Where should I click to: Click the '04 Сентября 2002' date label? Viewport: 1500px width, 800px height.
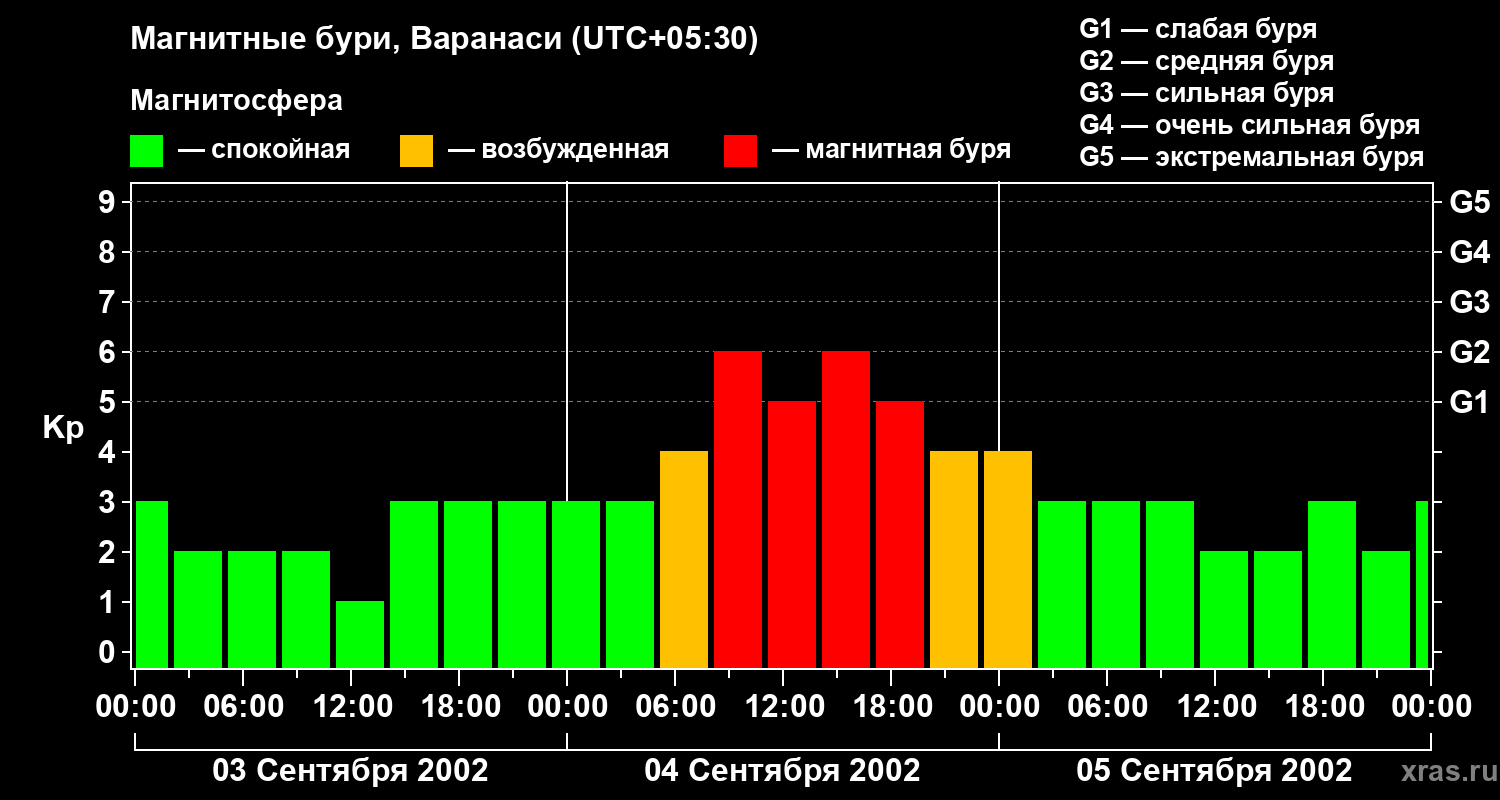click(x=782, y=771)
